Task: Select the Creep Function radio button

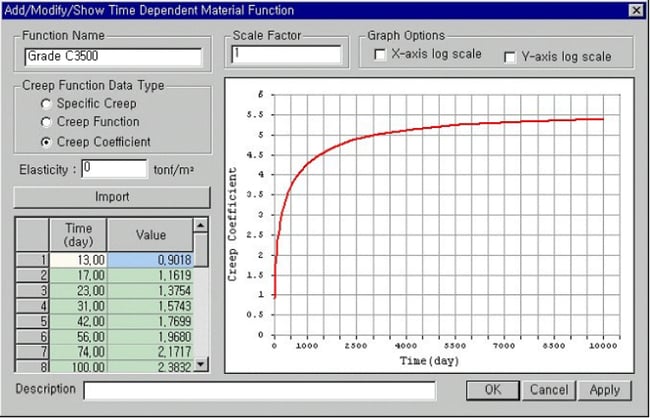Action: (46, 122)
